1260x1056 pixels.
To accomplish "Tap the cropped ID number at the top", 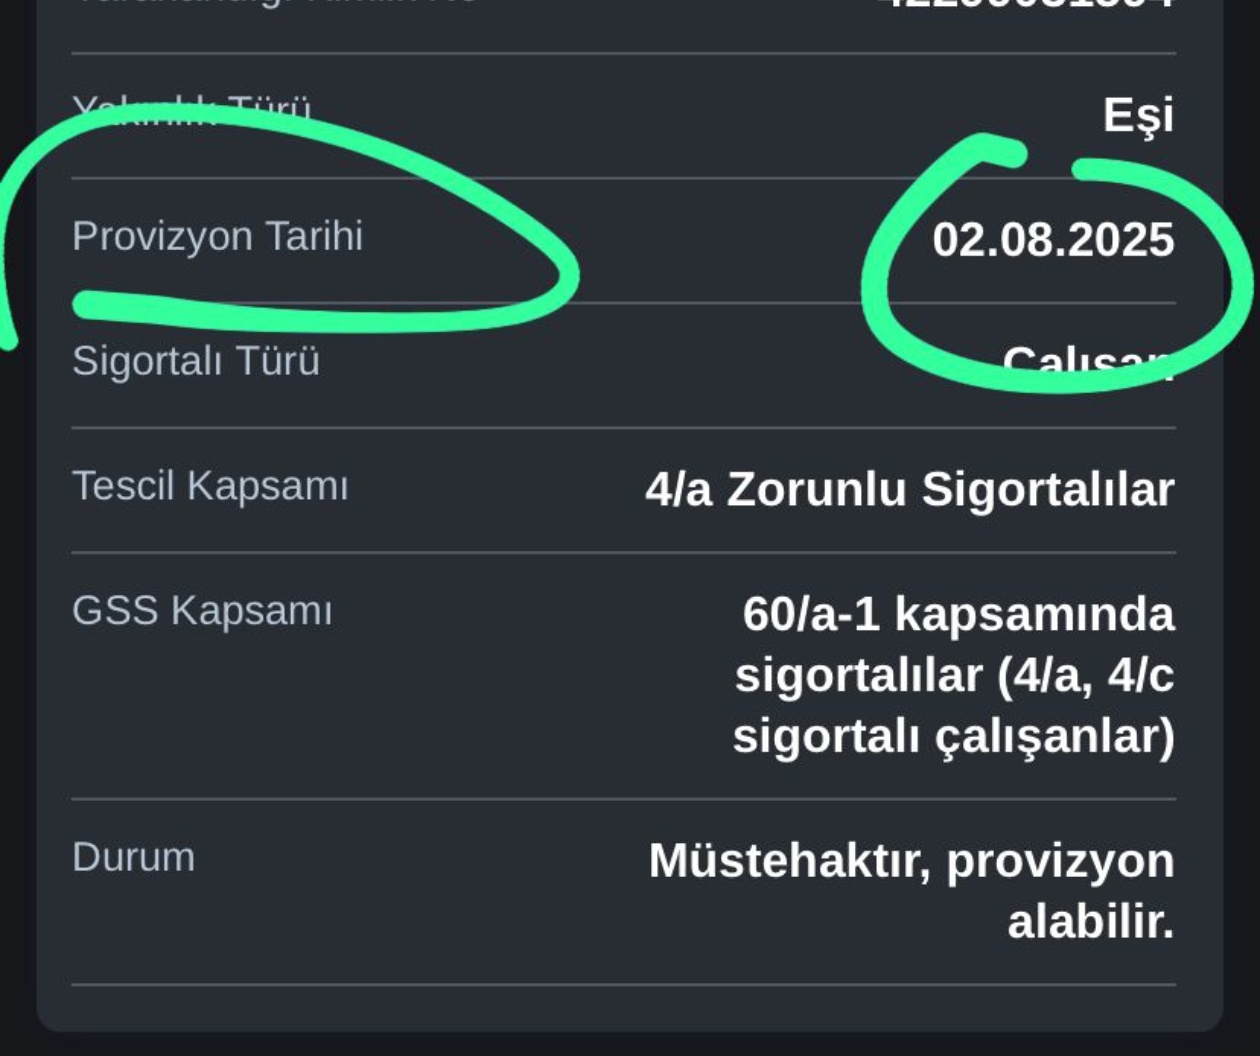I will click(x=1025, y=3).
